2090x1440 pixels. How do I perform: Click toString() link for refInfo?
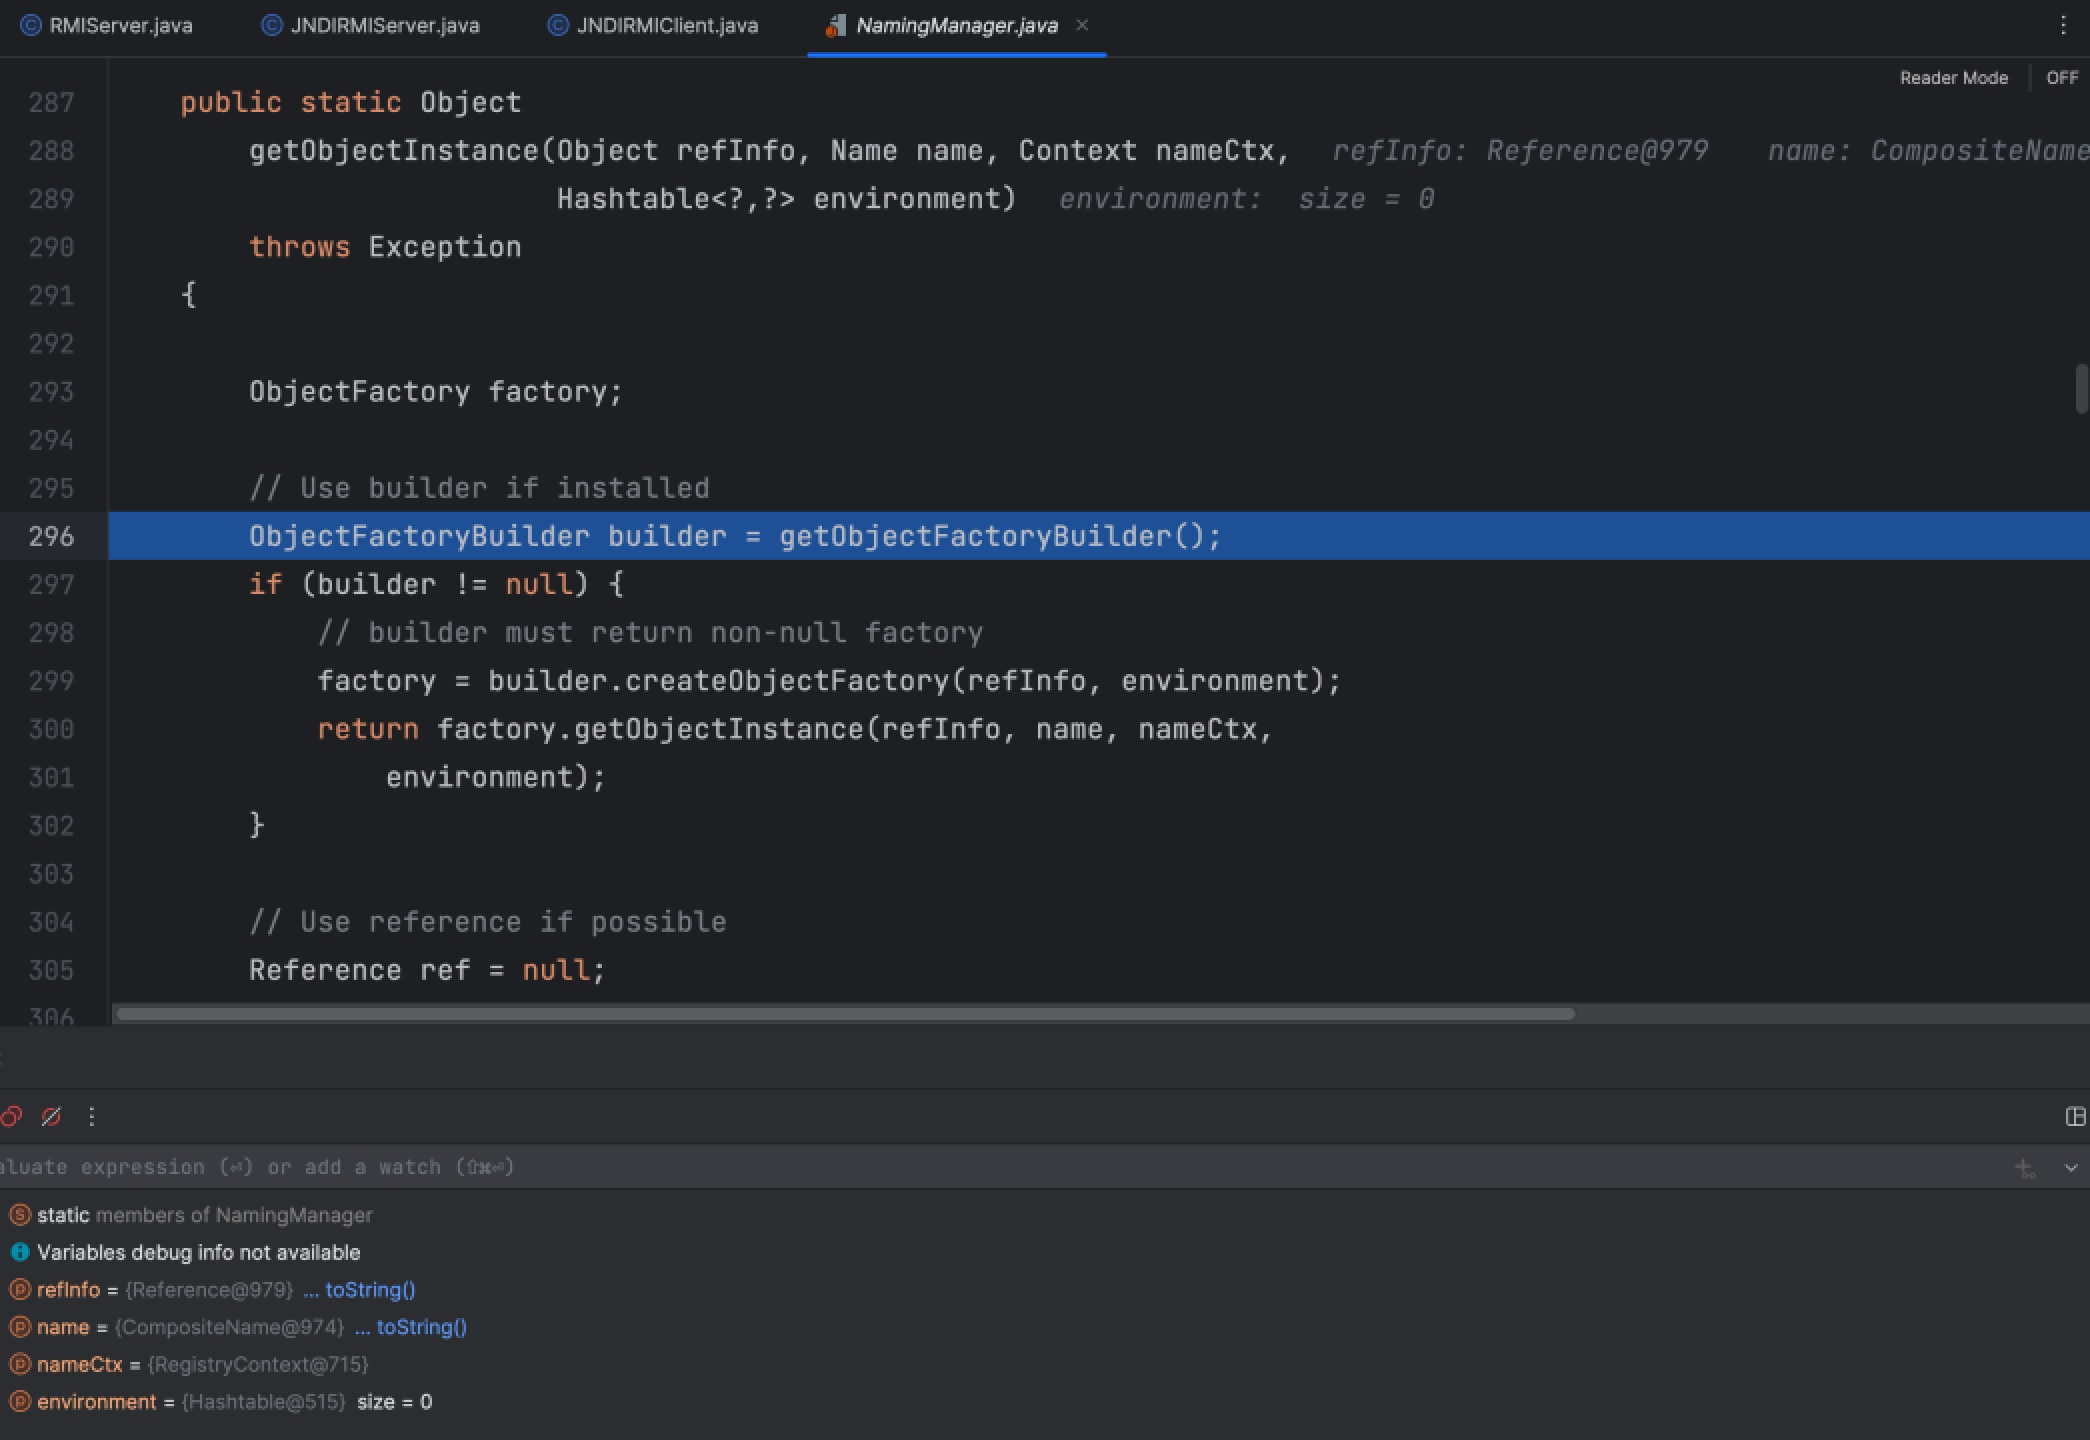[x=370, y=1290]
